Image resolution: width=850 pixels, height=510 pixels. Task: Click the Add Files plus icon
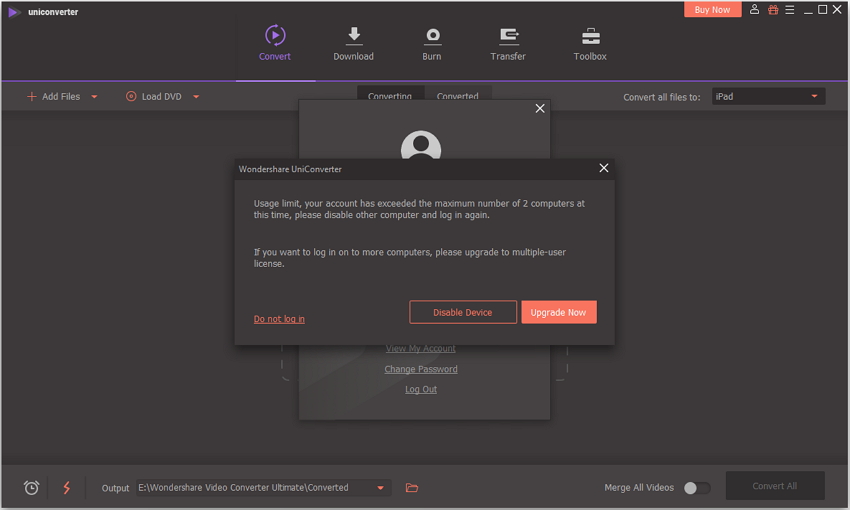(31, 96)
